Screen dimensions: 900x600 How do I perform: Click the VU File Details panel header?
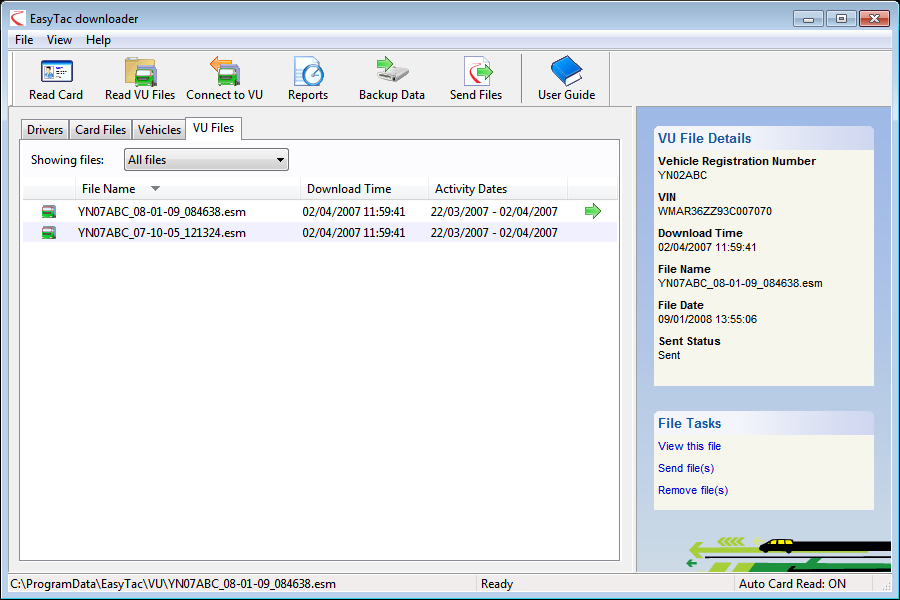(x=763, y=138)
